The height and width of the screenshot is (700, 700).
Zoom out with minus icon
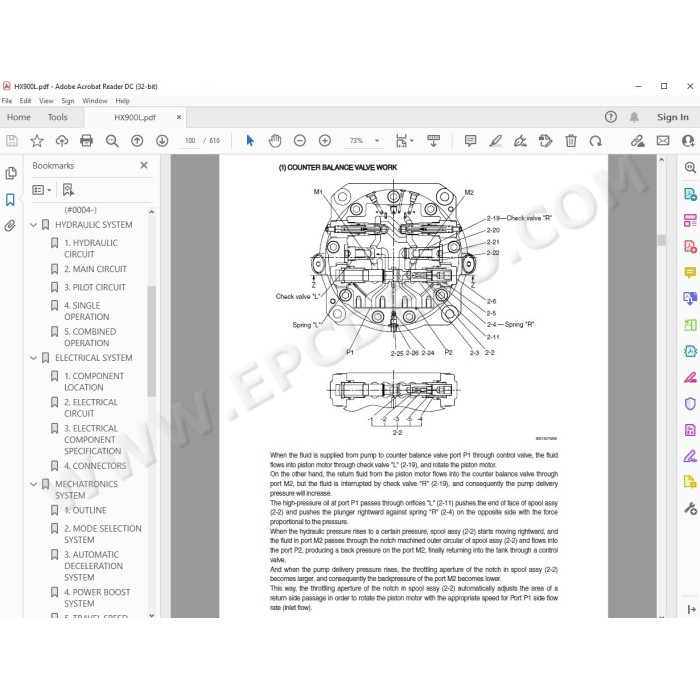click(x=300, y=141)
